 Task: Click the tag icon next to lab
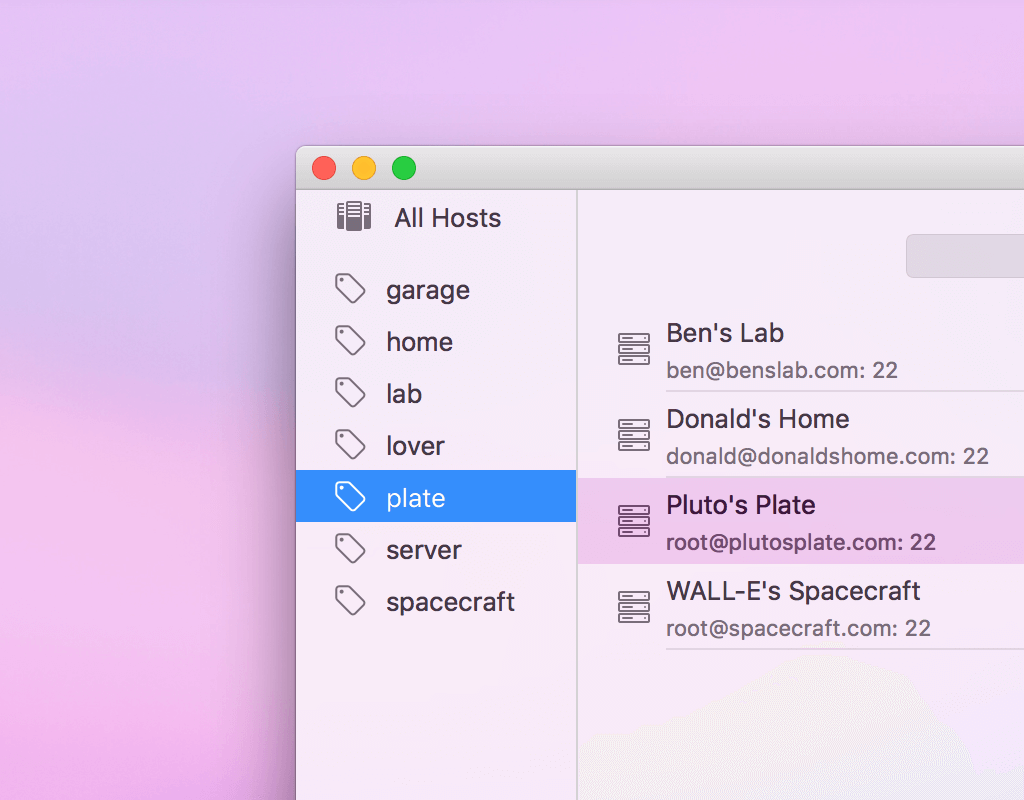[350, 392]
